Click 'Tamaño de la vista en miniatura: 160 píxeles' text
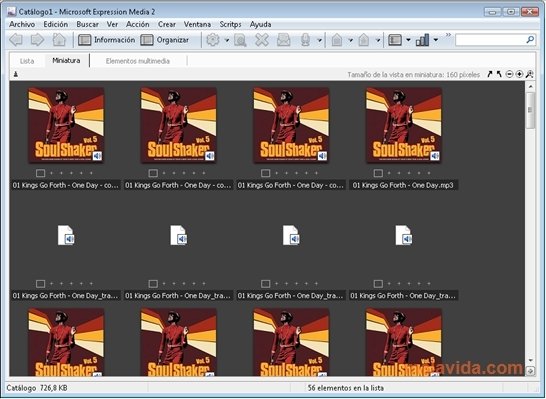 (x=413, y=75)
